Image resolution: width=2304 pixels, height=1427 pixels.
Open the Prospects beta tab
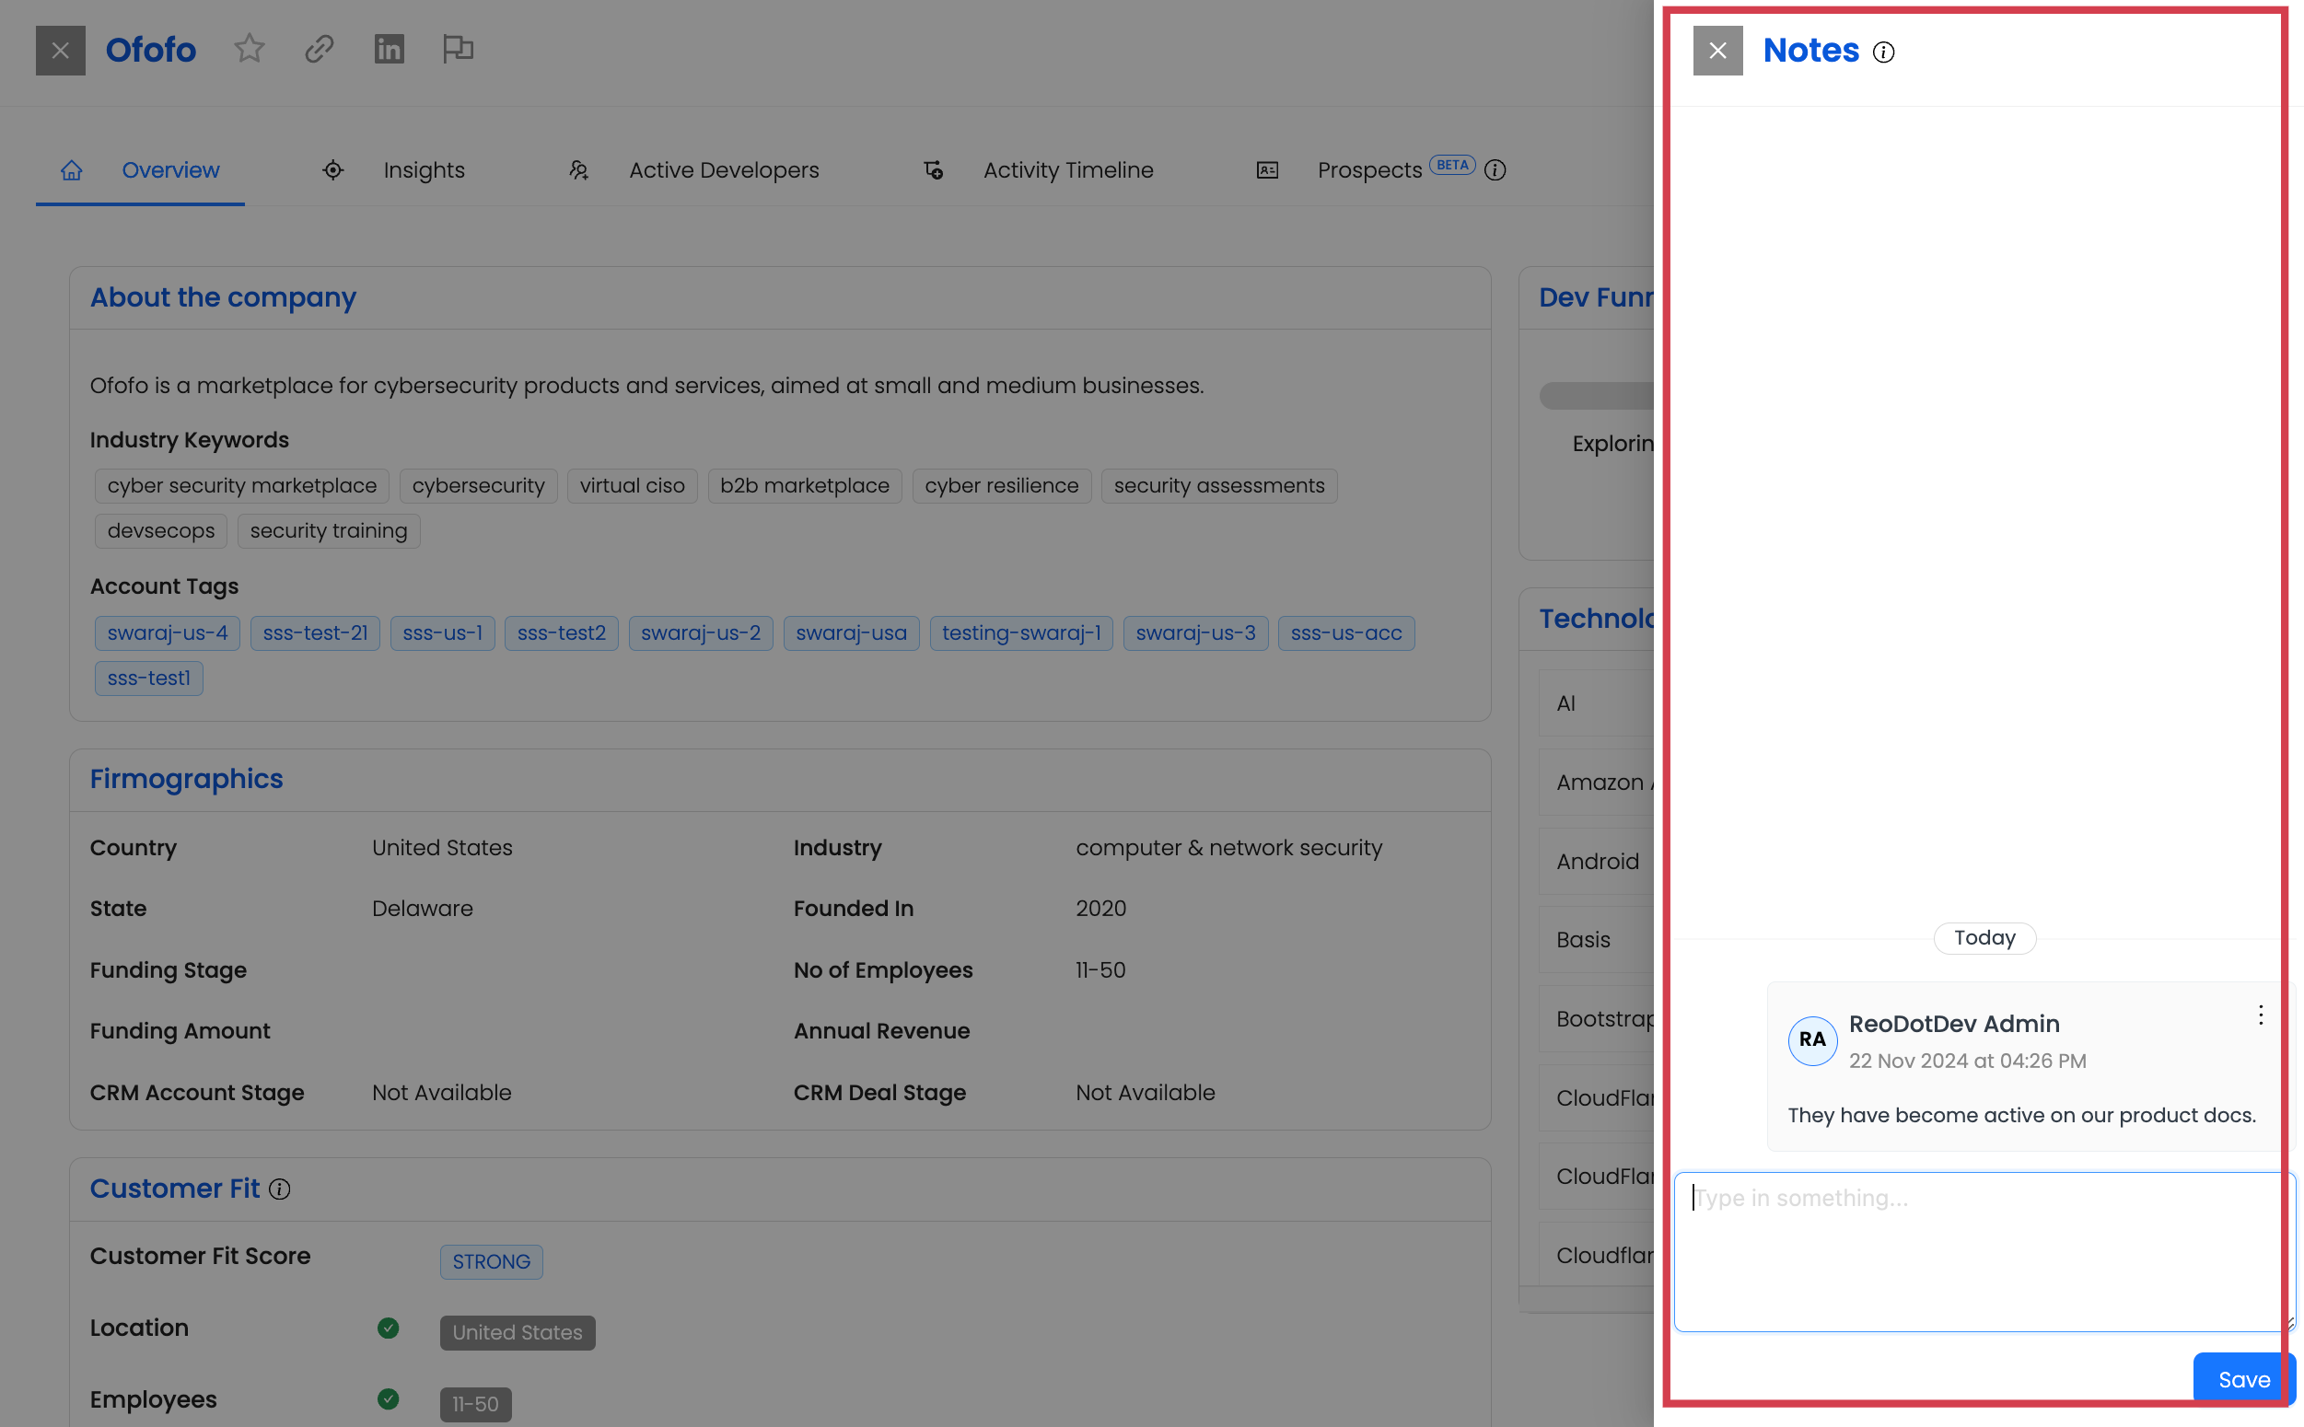(1369, 170)
